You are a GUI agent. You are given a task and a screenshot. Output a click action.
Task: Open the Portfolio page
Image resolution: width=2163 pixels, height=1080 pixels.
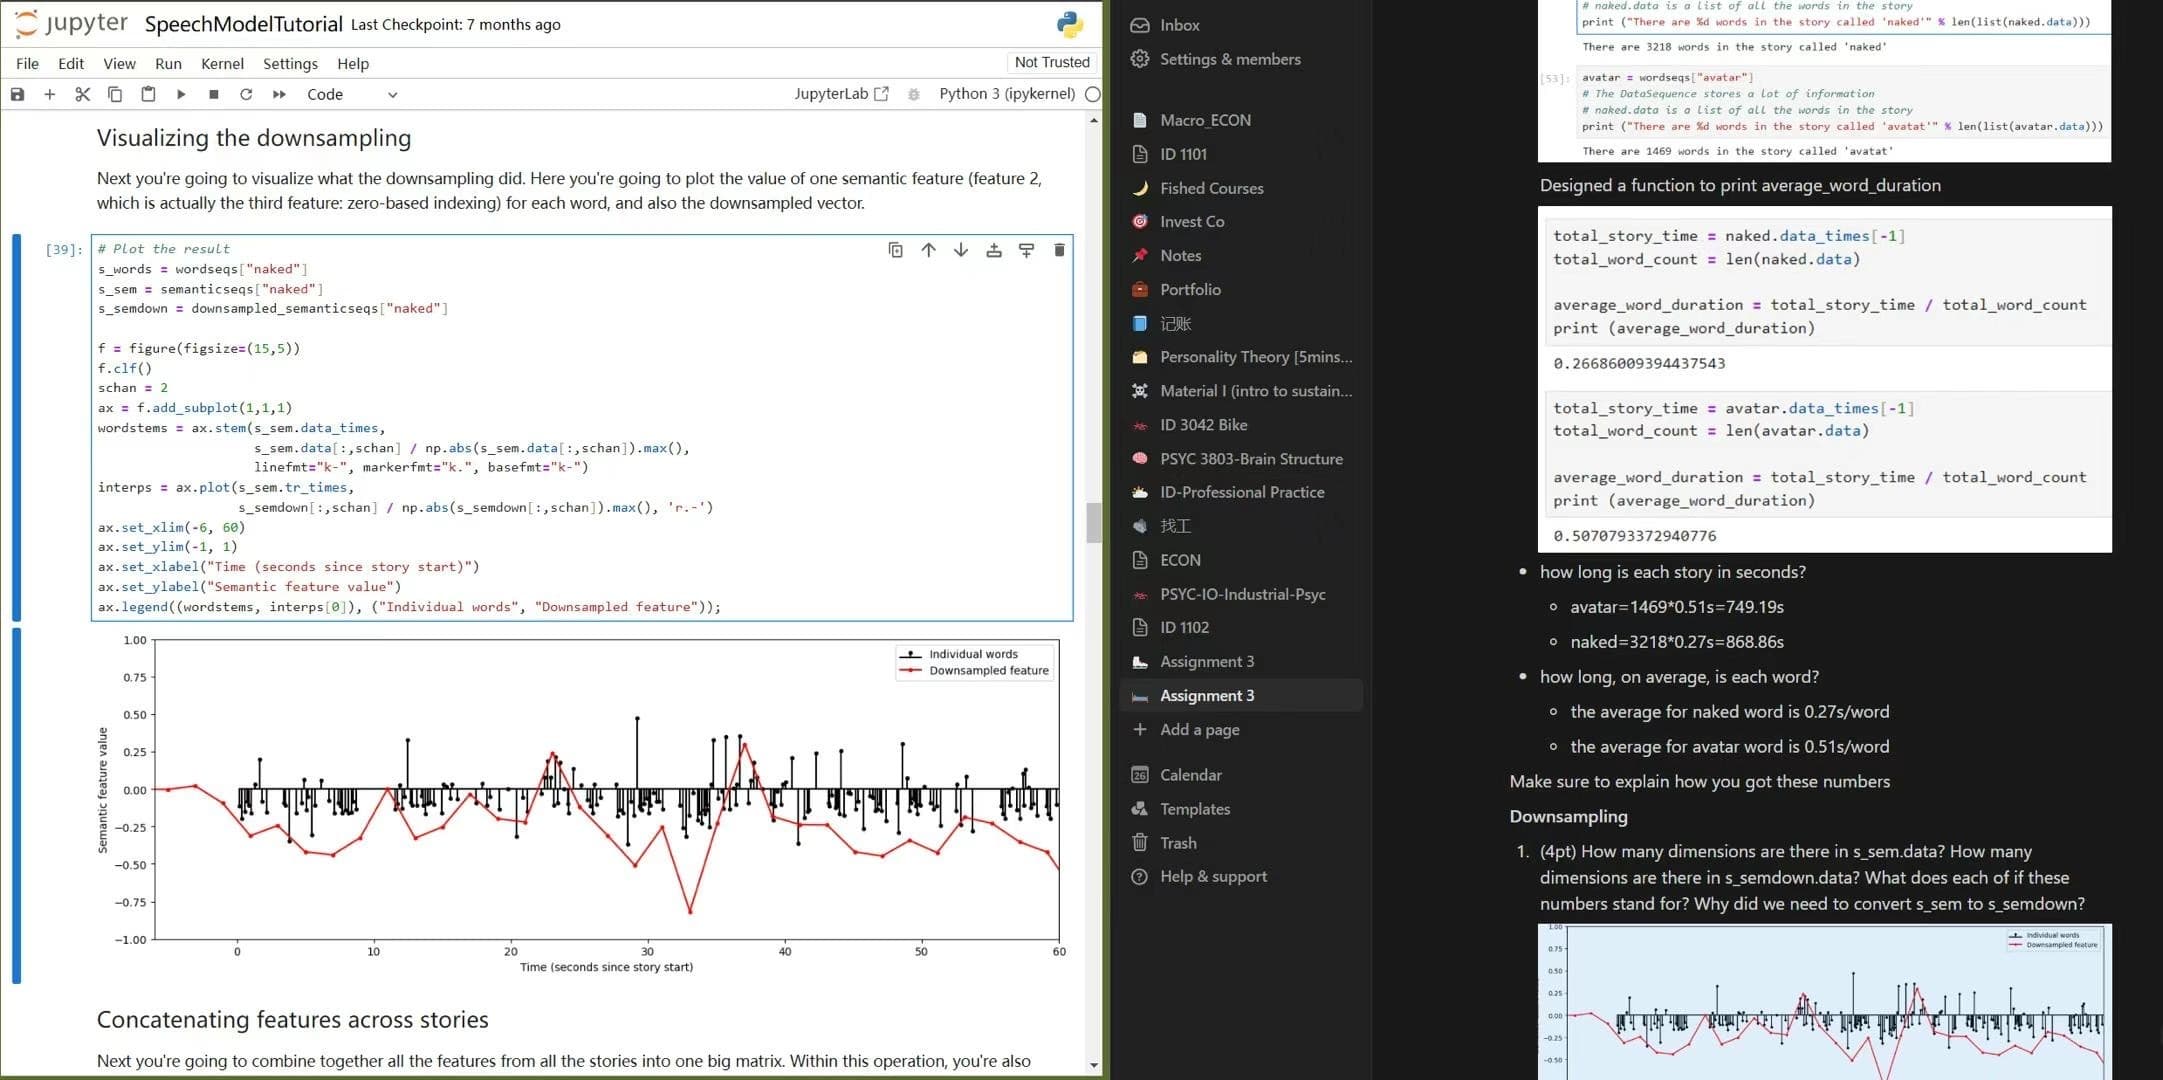click(1190, 289)
